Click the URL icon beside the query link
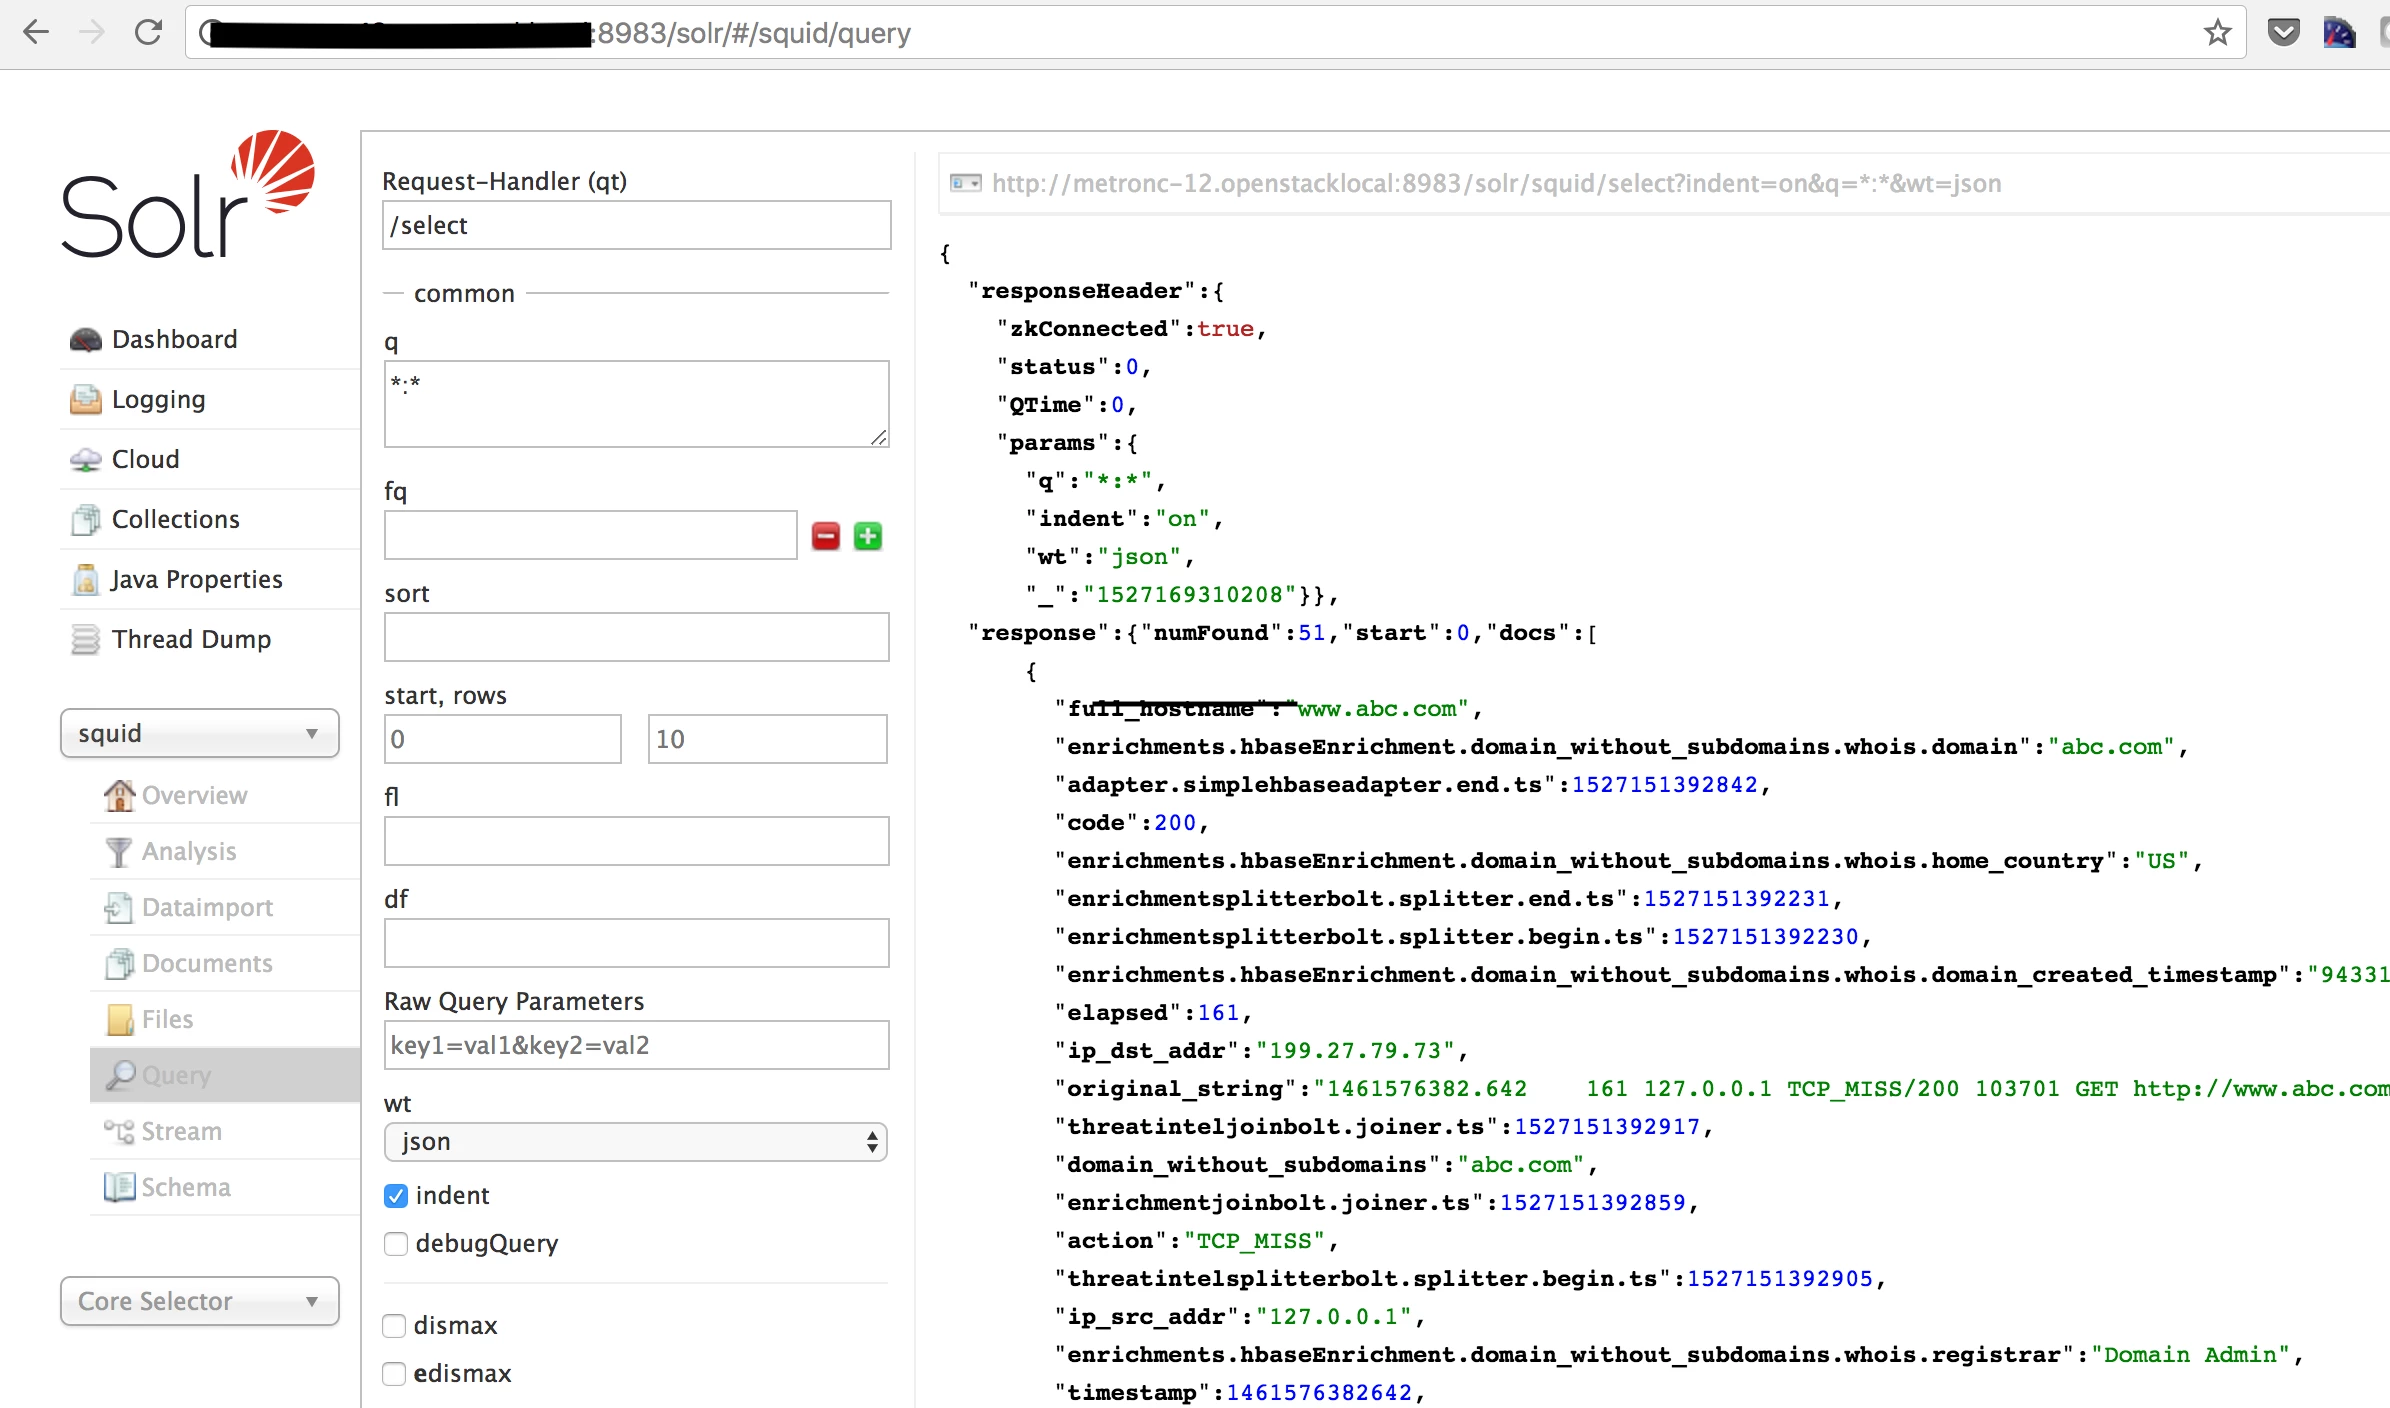This screenshot has width=2390, height=1408. pyautogui.click(x=965, y=184)
